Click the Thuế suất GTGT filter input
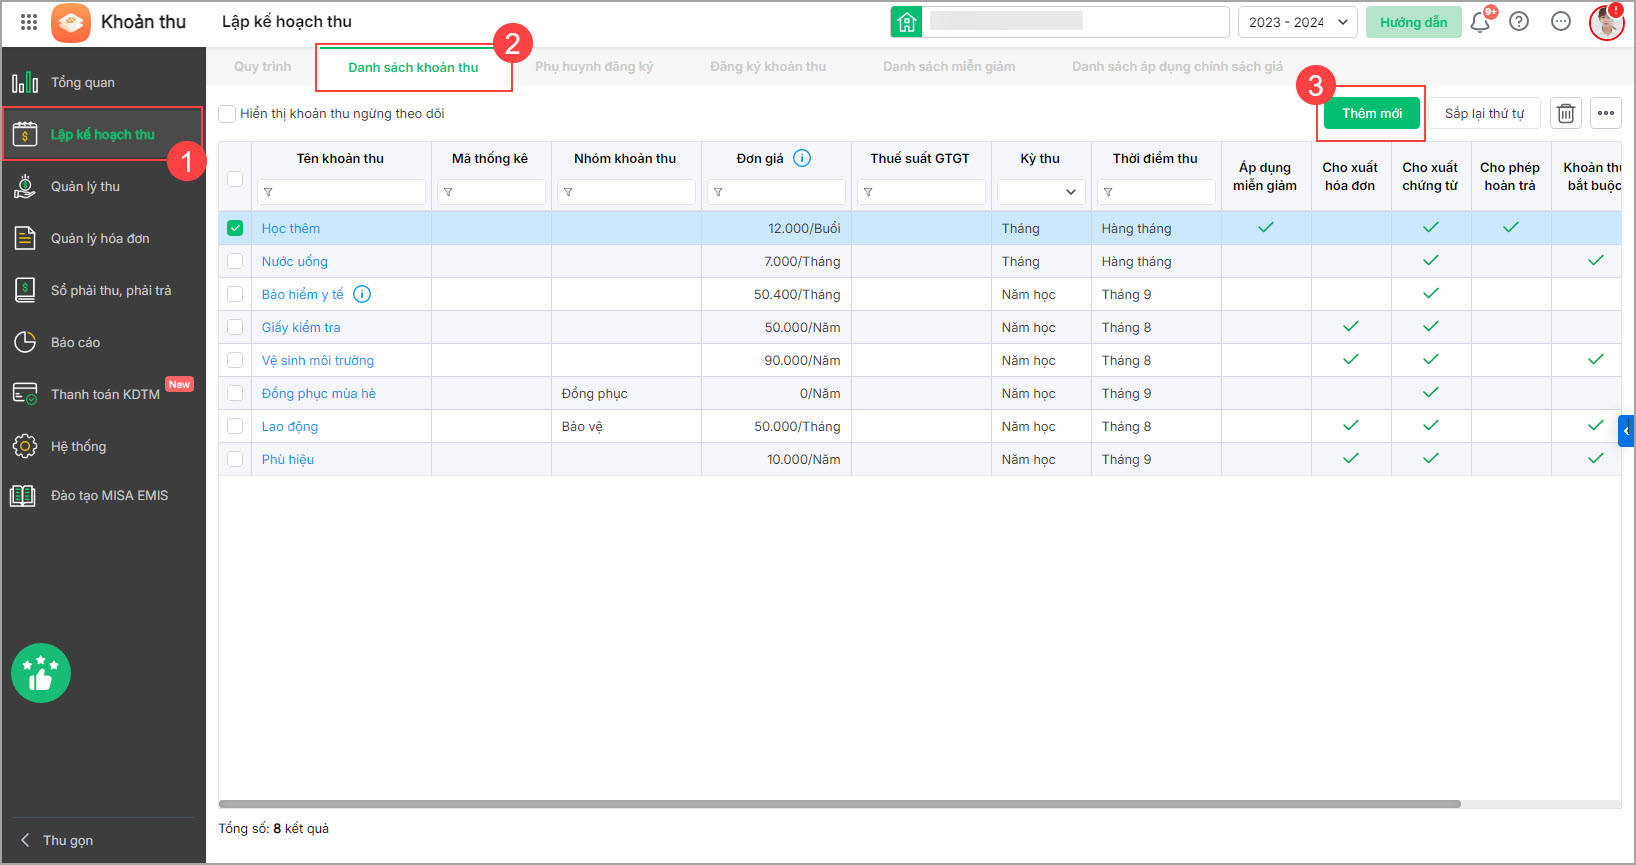The image size is (1636, 865). [922, 192]
